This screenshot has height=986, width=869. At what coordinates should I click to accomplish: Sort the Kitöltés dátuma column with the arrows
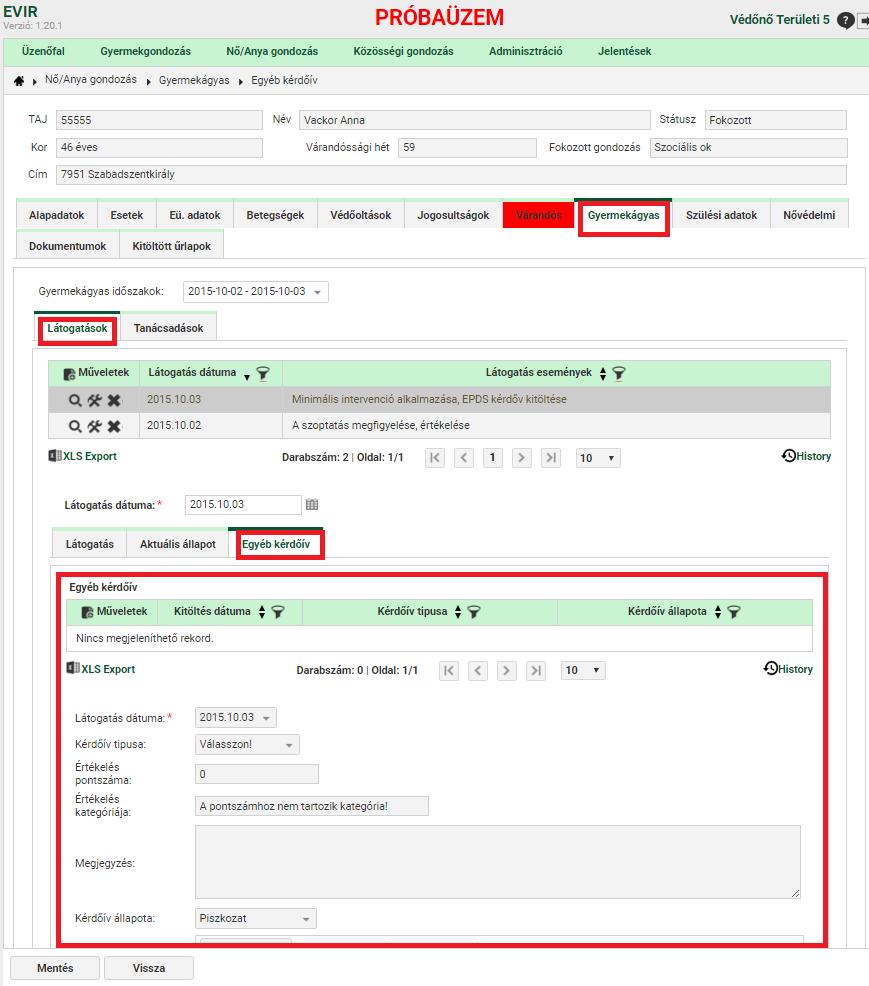click(262, 612)
